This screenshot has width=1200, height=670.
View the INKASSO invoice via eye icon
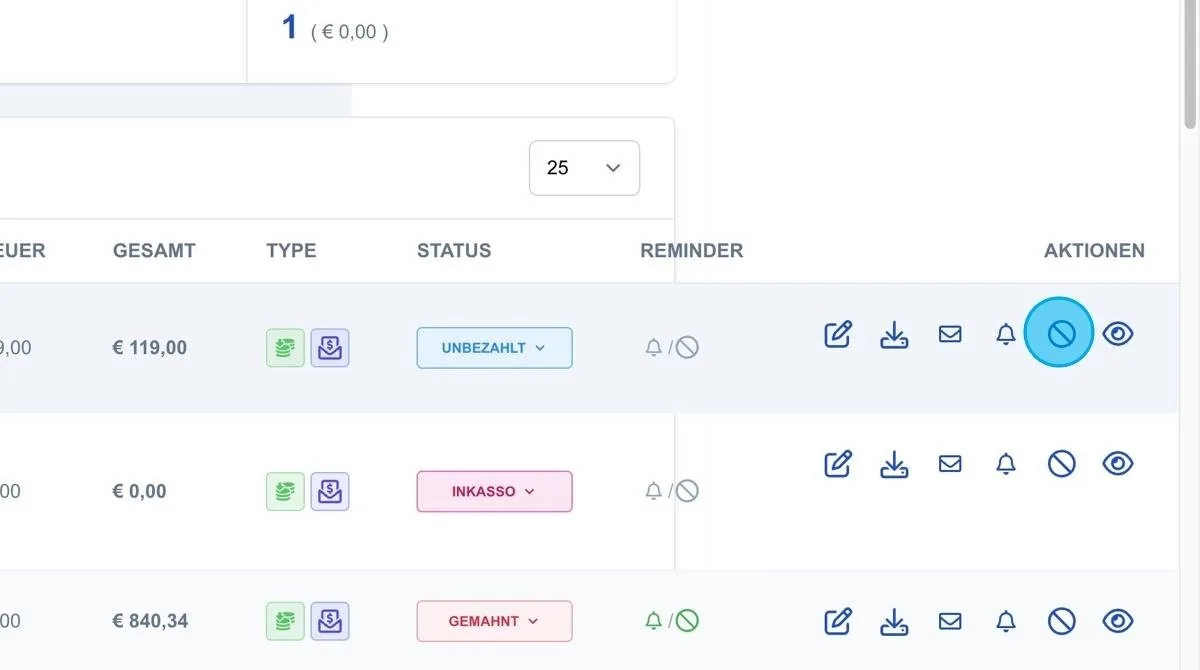pyautogui.click(x=1118, y=463)
